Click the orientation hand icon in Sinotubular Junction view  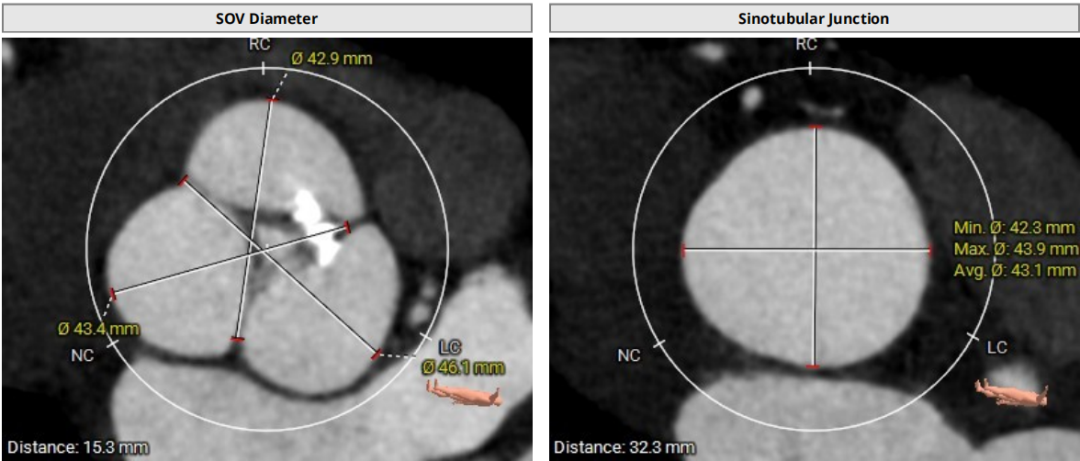[1012, 393]
